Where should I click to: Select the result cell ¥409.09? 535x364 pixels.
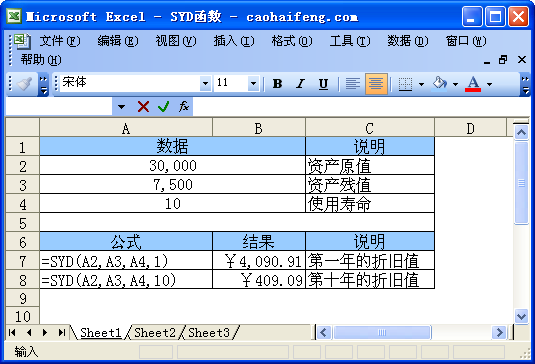click(259, 280)
